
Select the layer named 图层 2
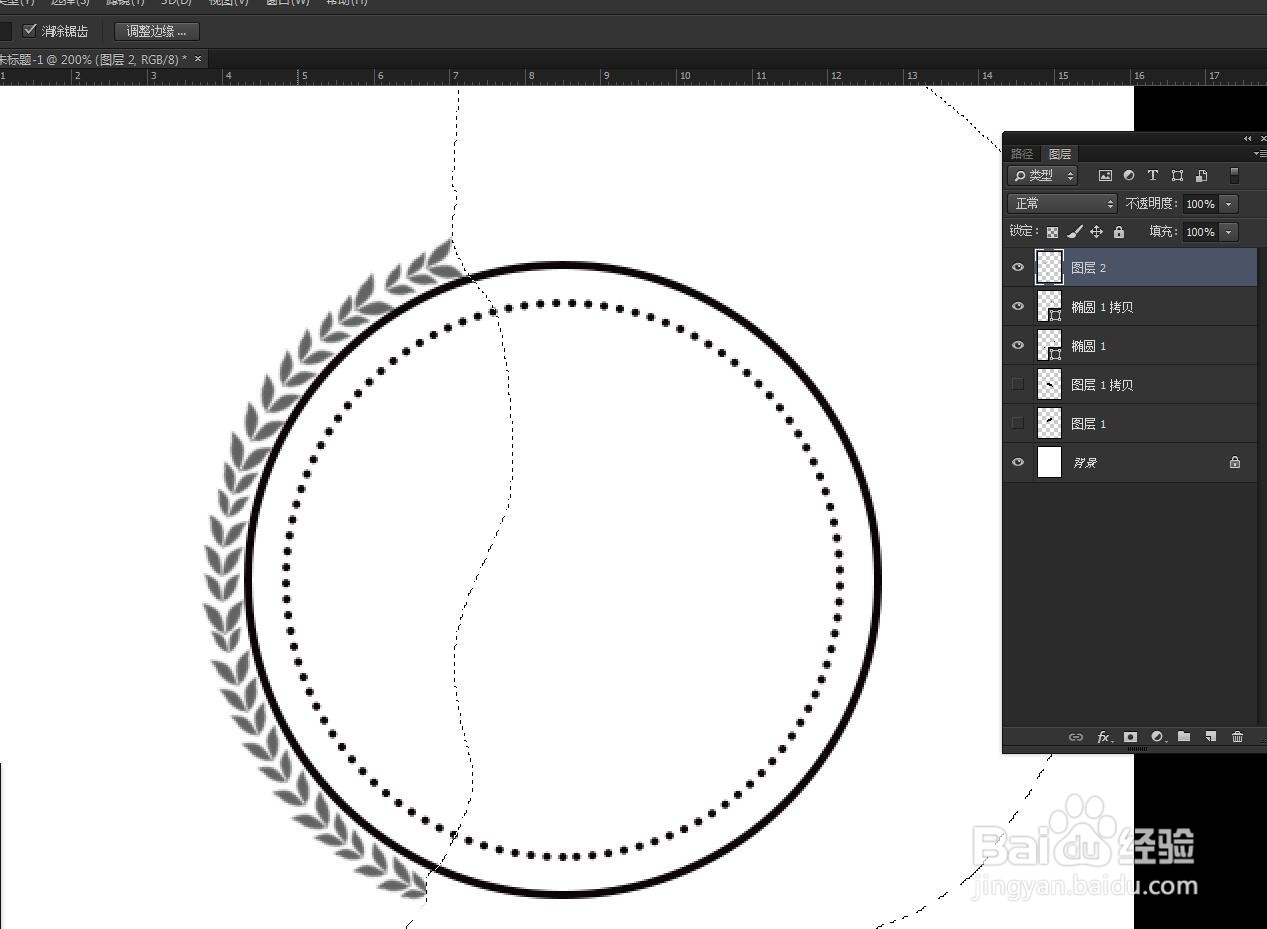coord(1088,268)
